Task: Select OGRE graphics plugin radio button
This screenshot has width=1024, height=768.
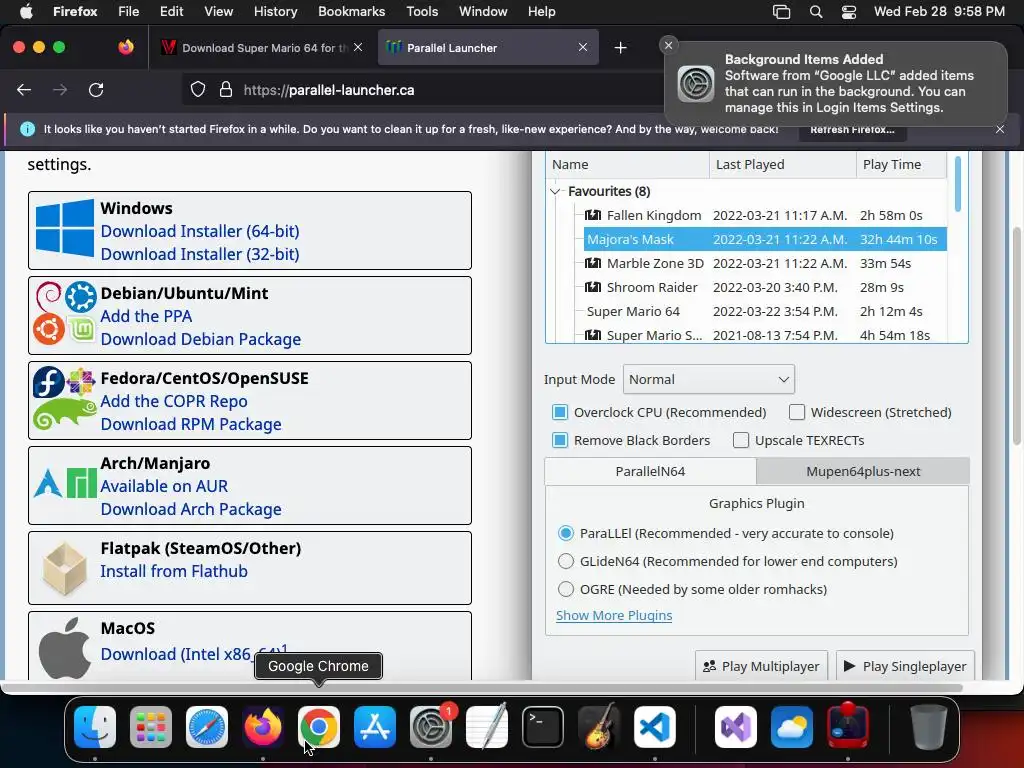Action: [566, 589]
